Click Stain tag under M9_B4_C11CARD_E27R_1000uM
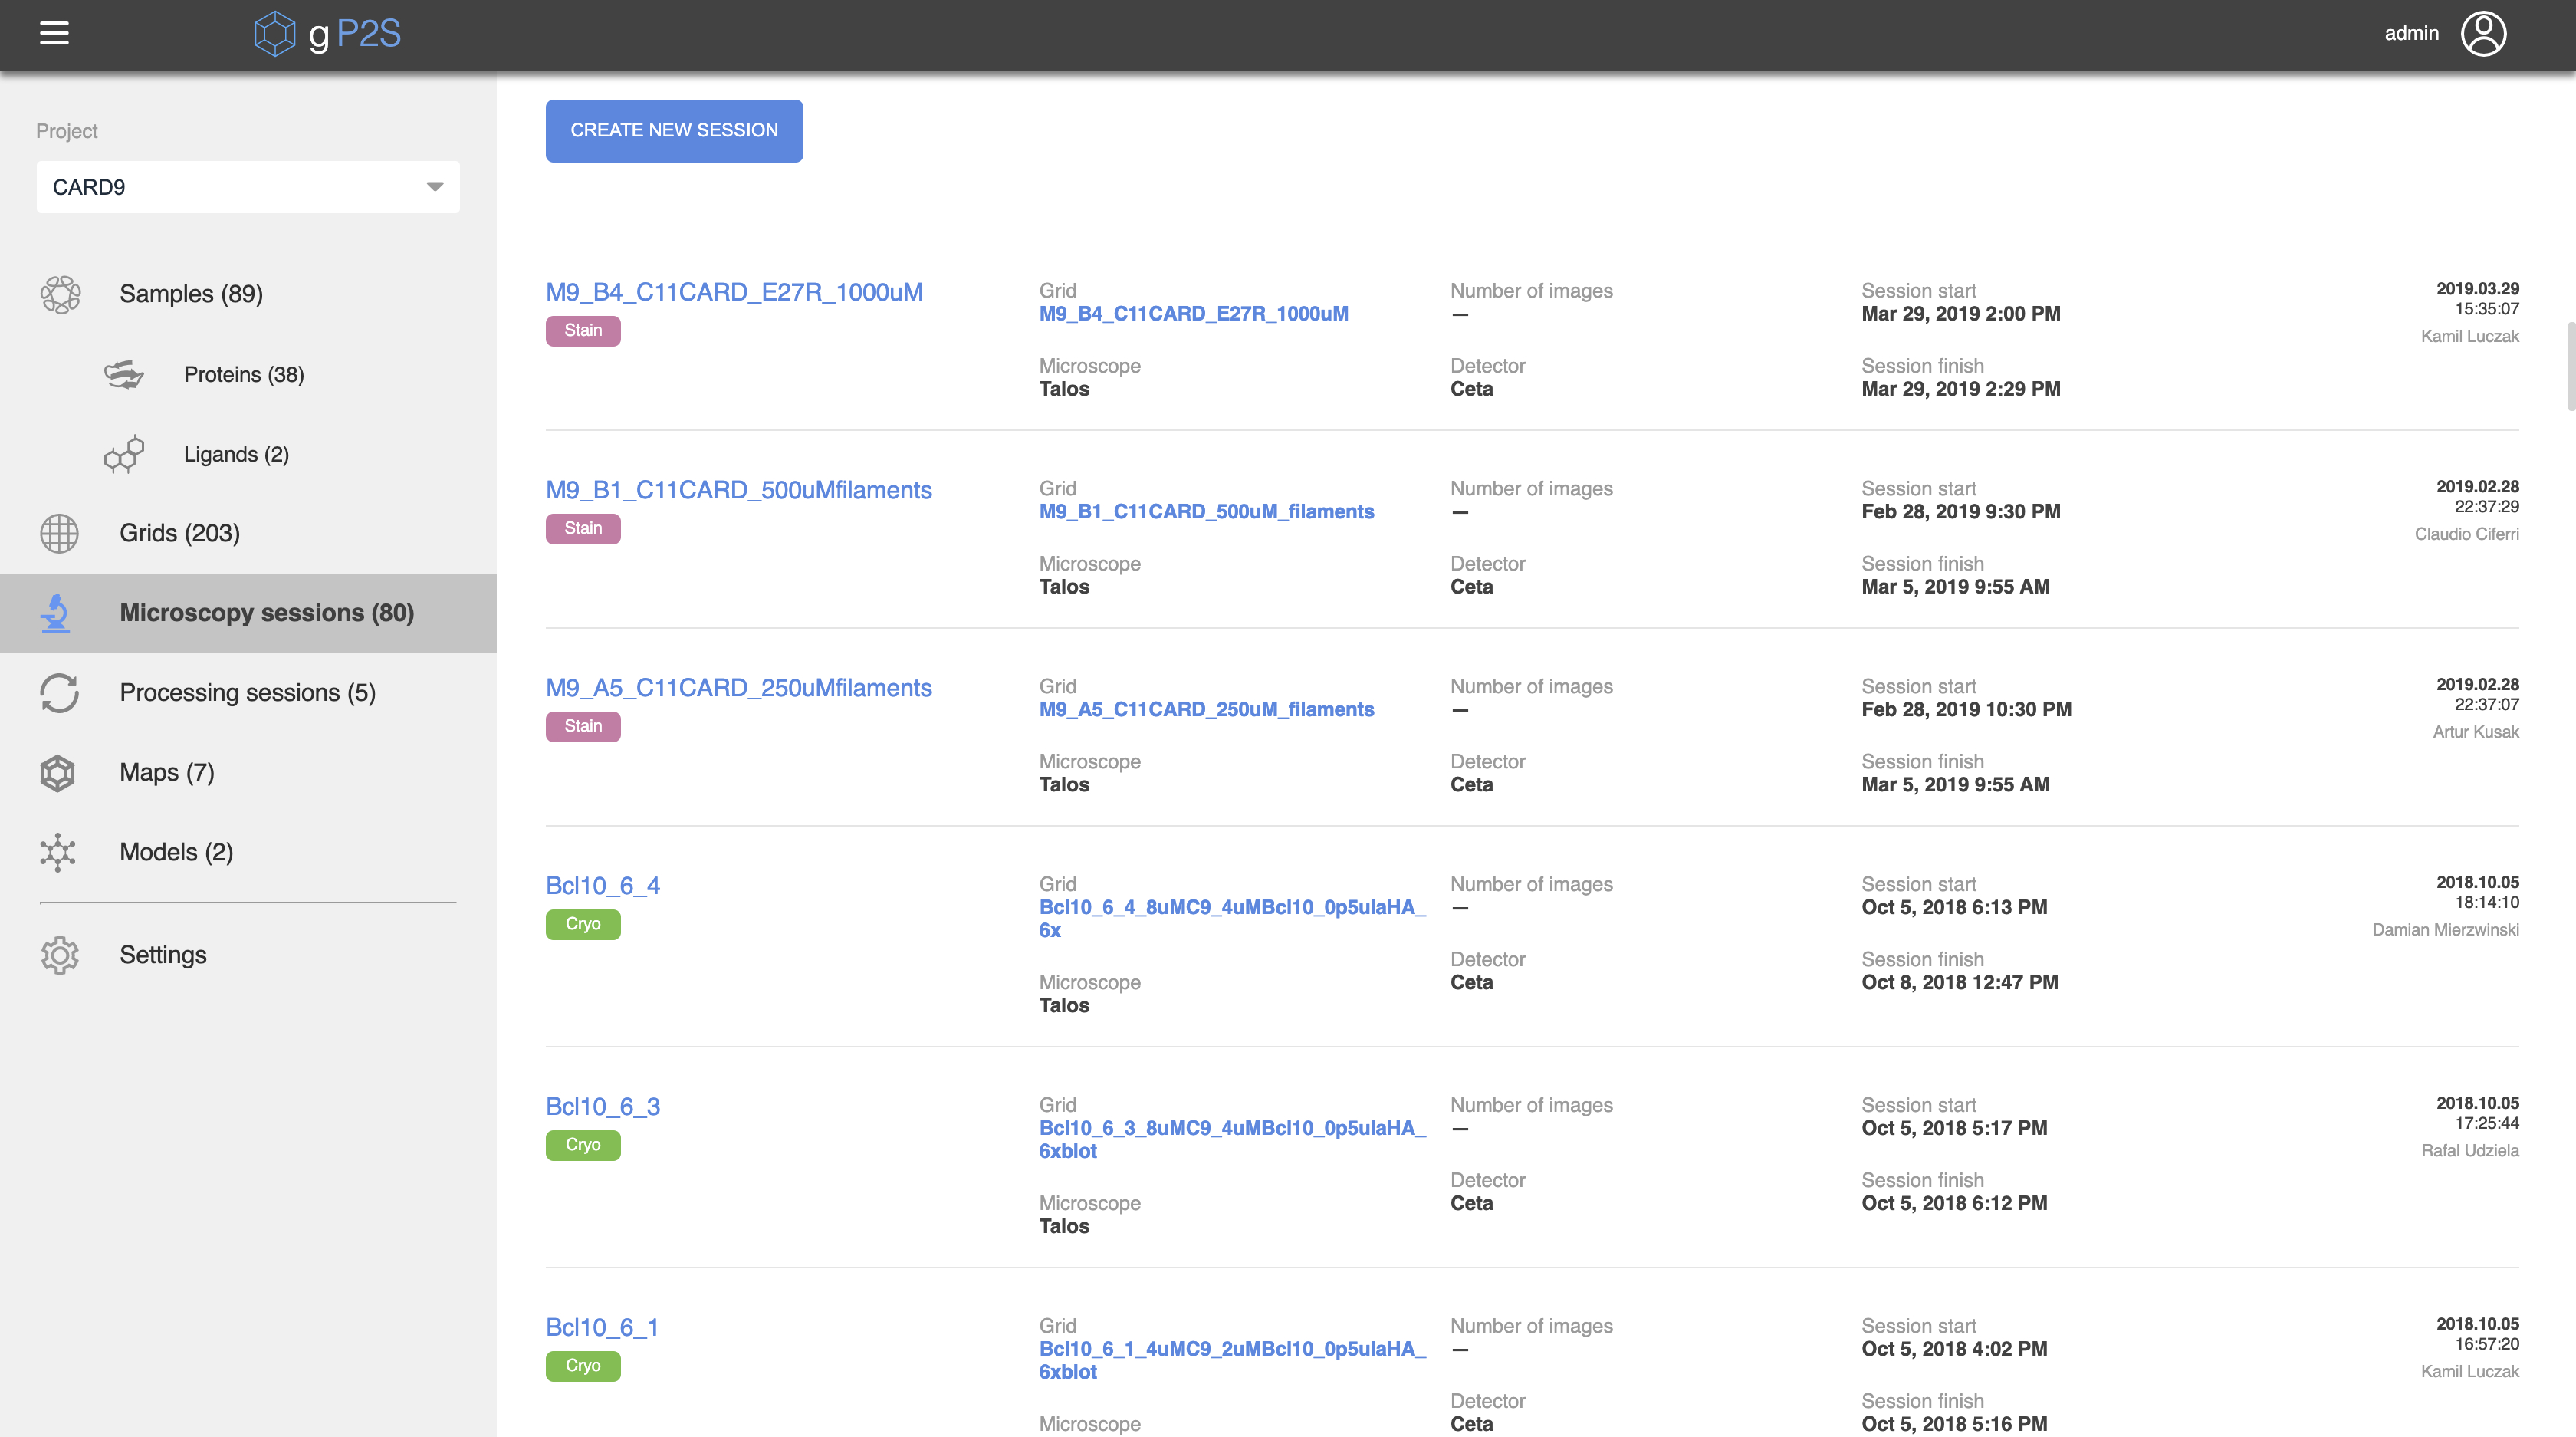Image resolution: width=2576 pixels, height=1437 pixels. 583,330
